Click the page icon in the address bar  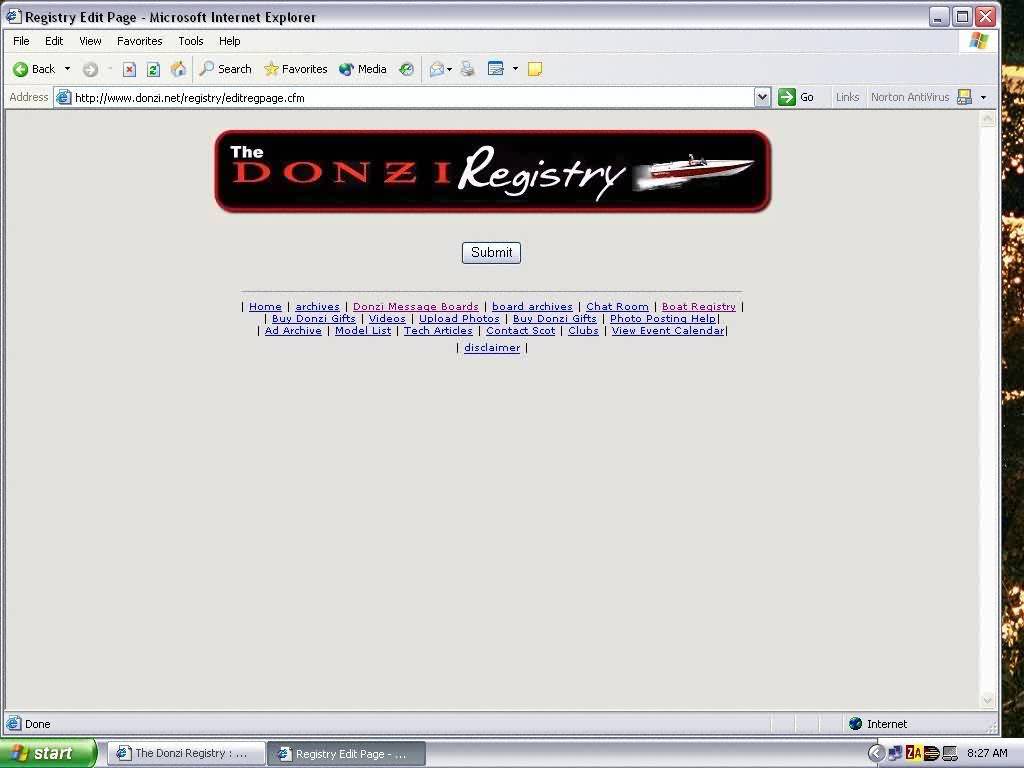[x=63, y=98]
